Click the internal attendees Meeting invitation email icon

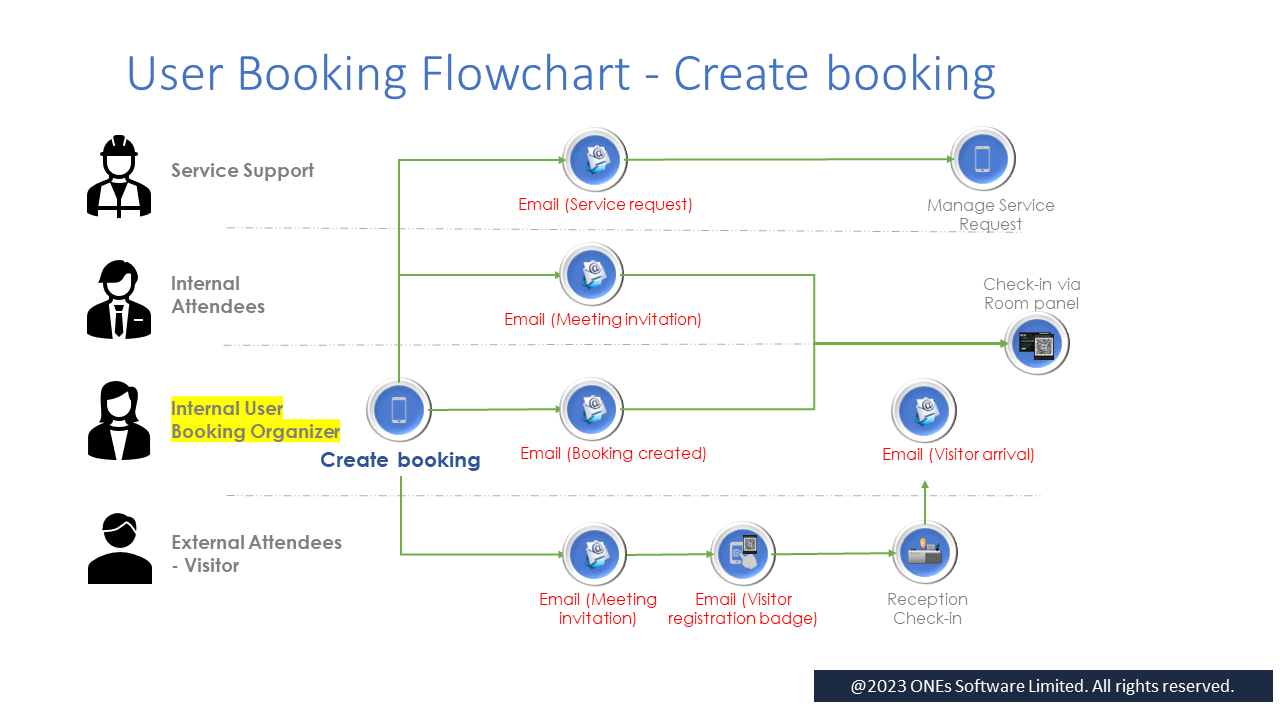pos(594,274)
